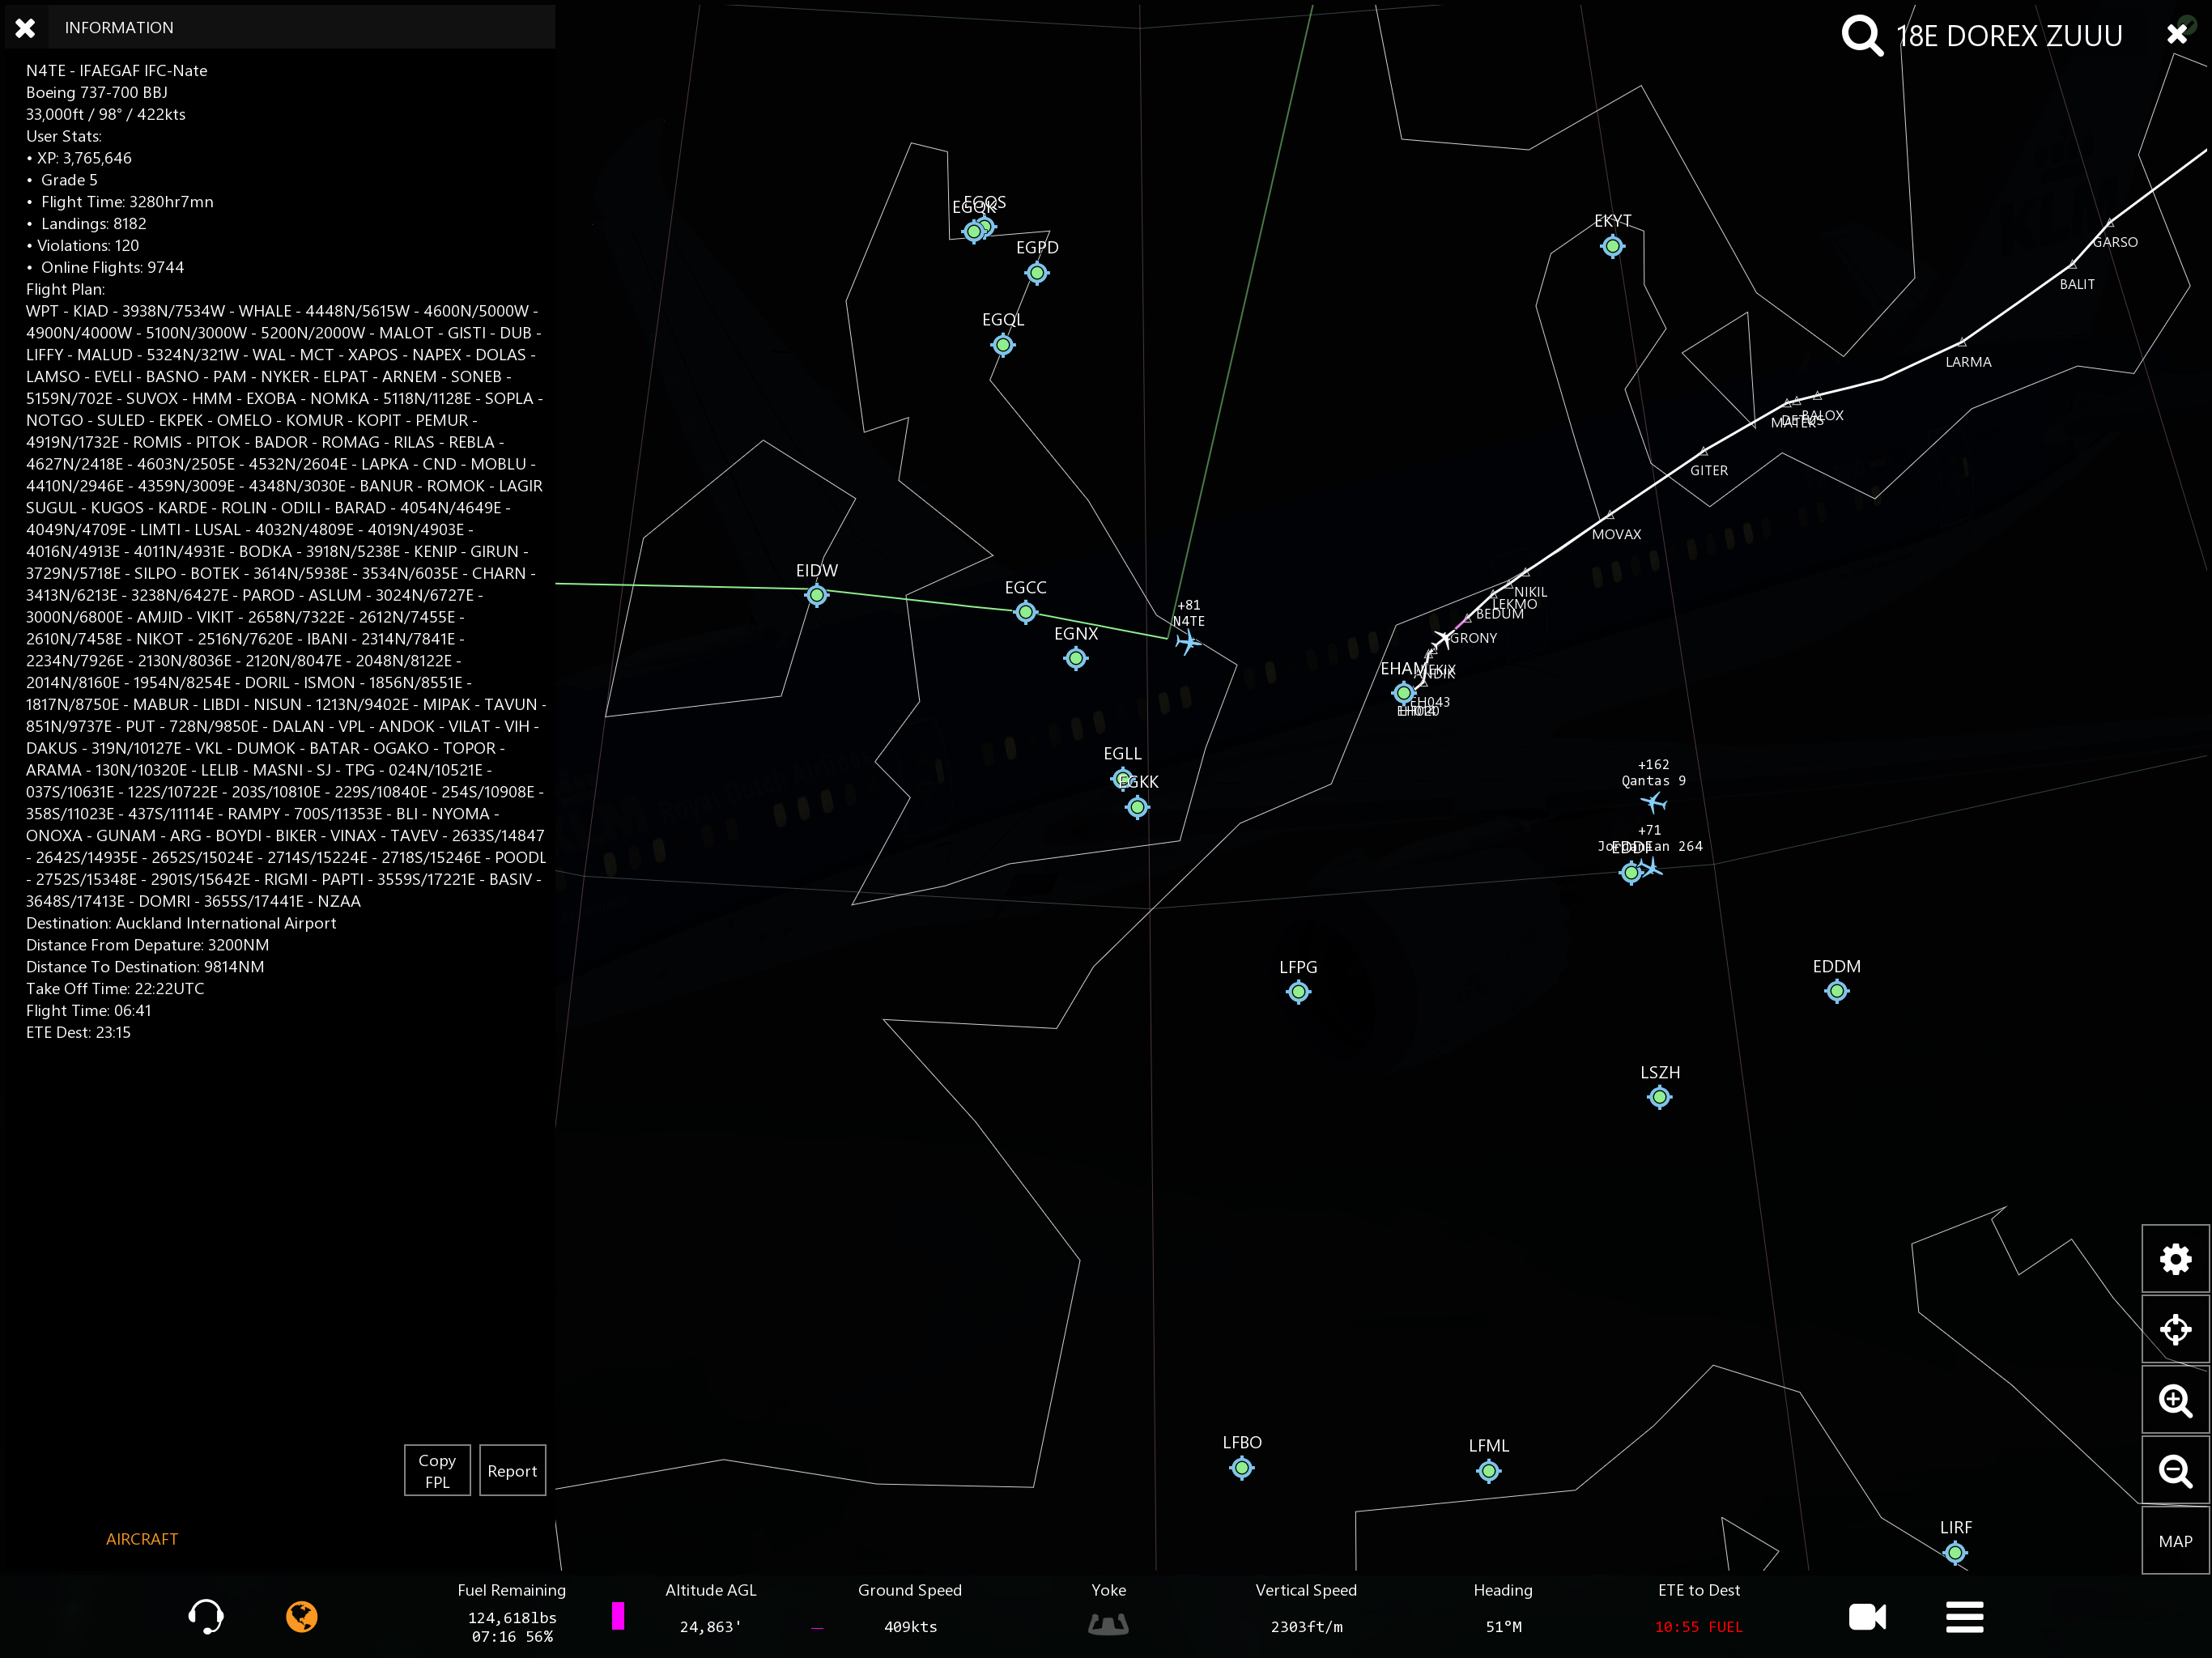
Task: Zoom in with the magnifier plus icon
Action: [x=2174, y=1400]
